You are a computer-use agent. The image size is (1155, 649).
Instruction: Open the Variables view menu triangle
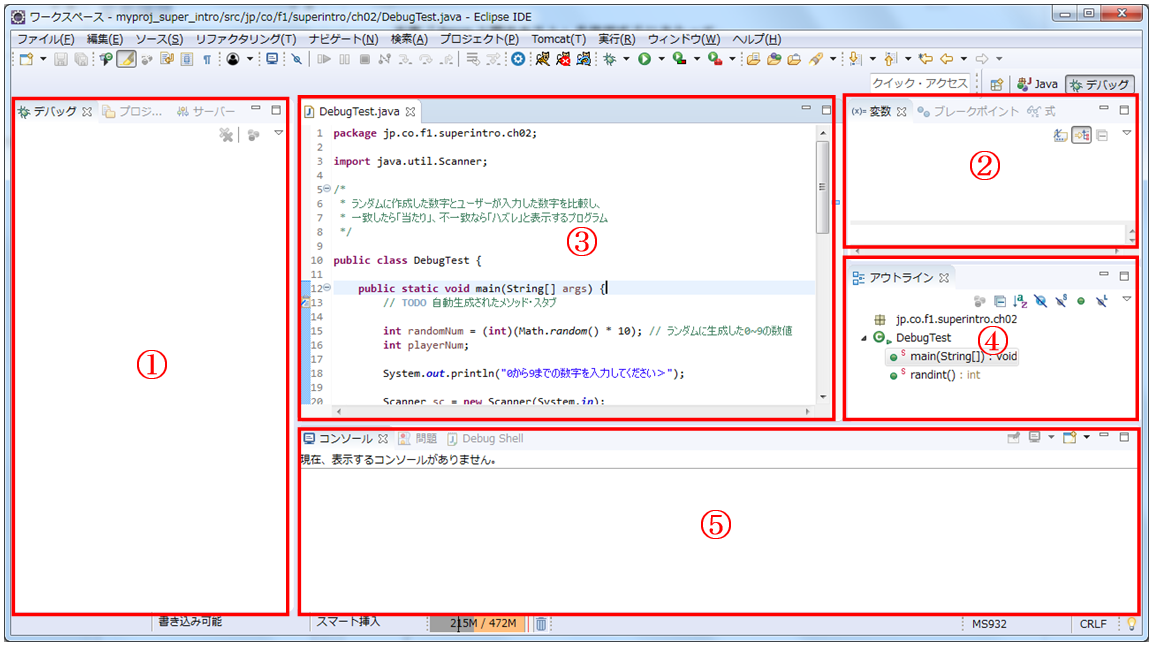1126,134
